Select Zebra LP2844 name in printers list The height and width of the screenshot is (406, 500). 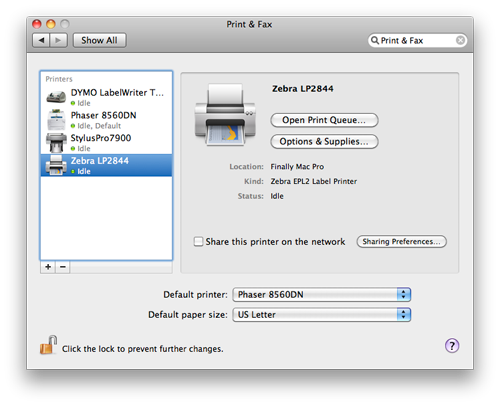coord(99,161)
